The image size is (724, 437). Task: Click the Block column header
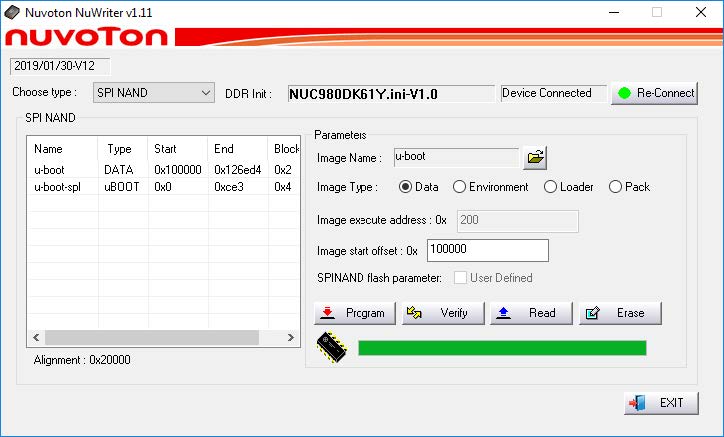click(284, 149)
